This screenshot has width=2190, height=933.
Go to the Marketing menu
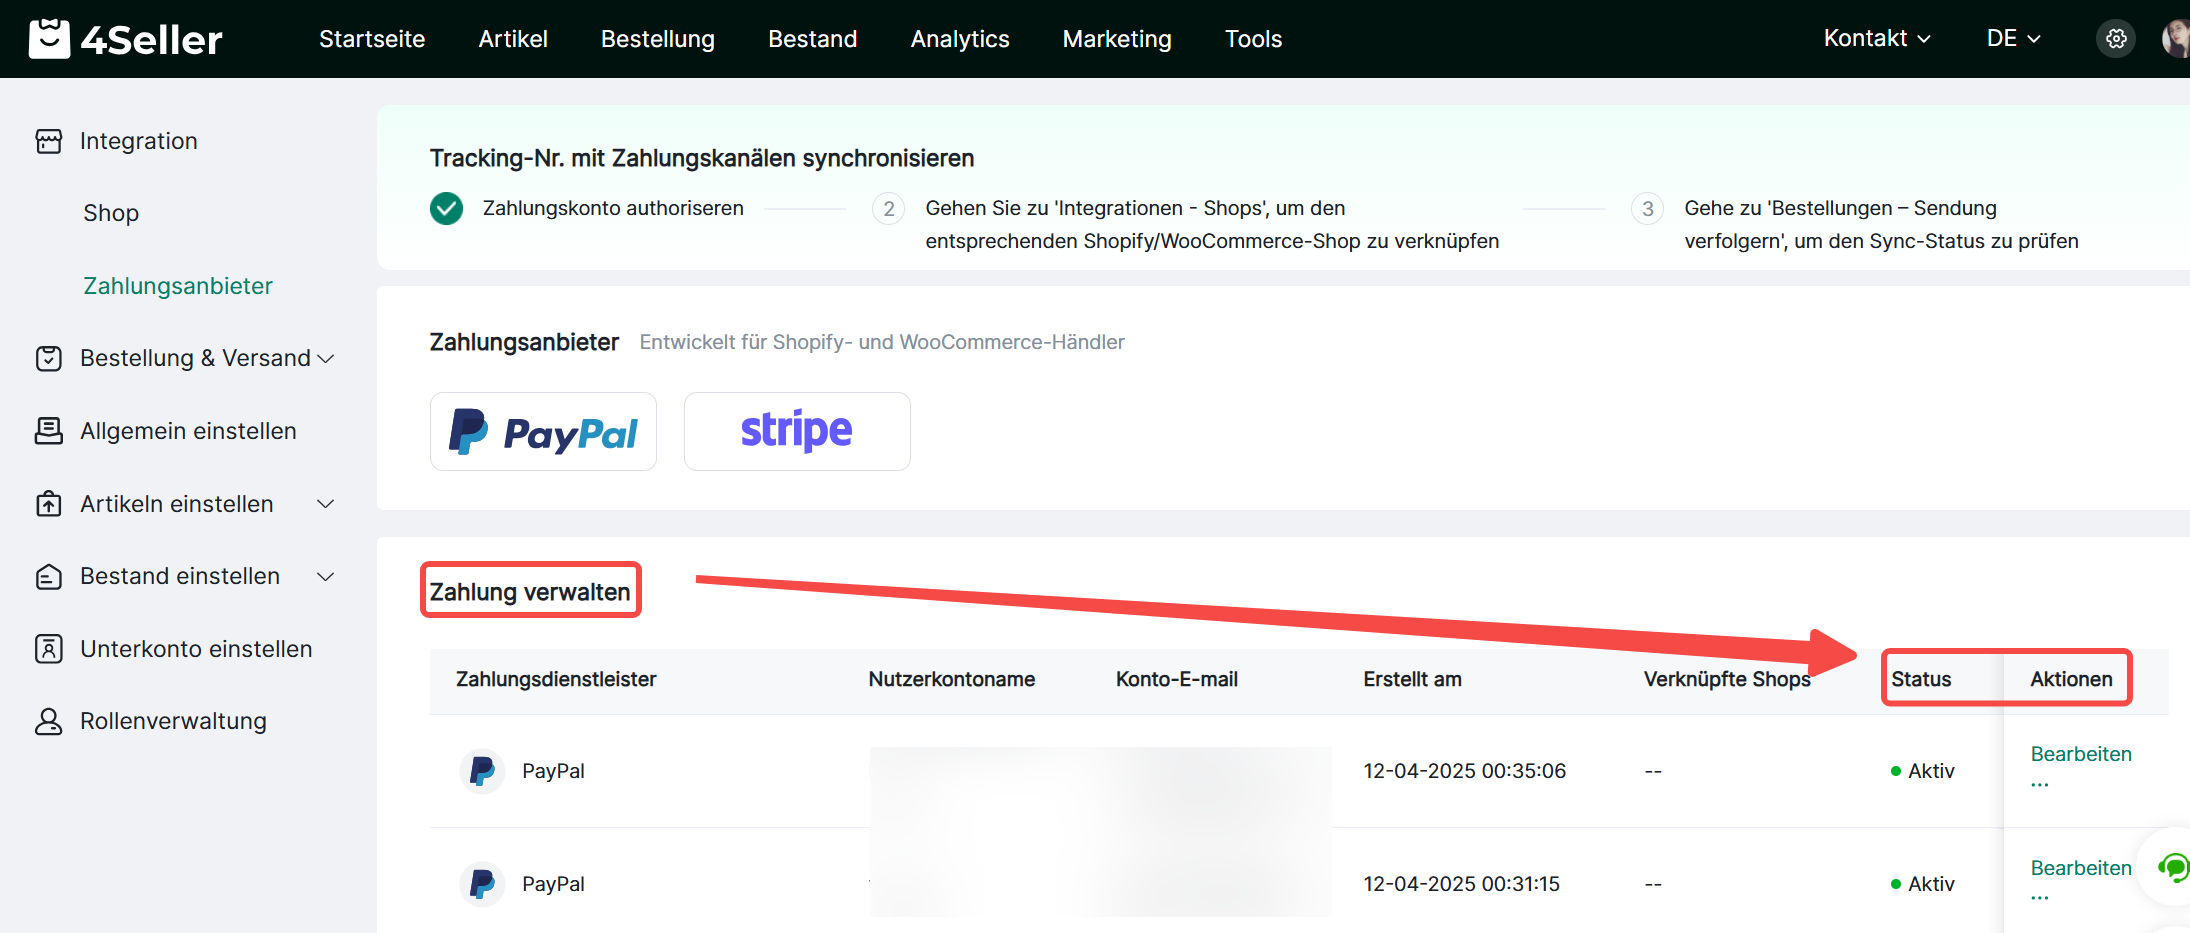(x=1116, y=39)
